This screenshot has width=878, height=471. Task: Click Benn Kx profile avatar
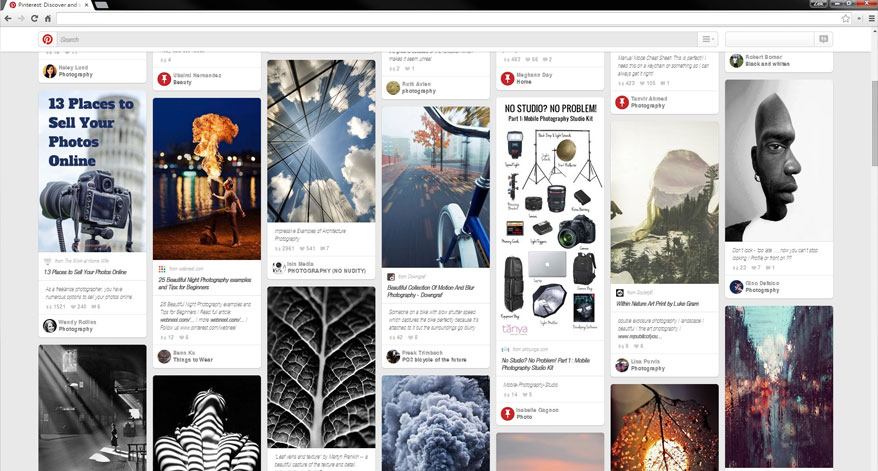[x=164, y=356]
